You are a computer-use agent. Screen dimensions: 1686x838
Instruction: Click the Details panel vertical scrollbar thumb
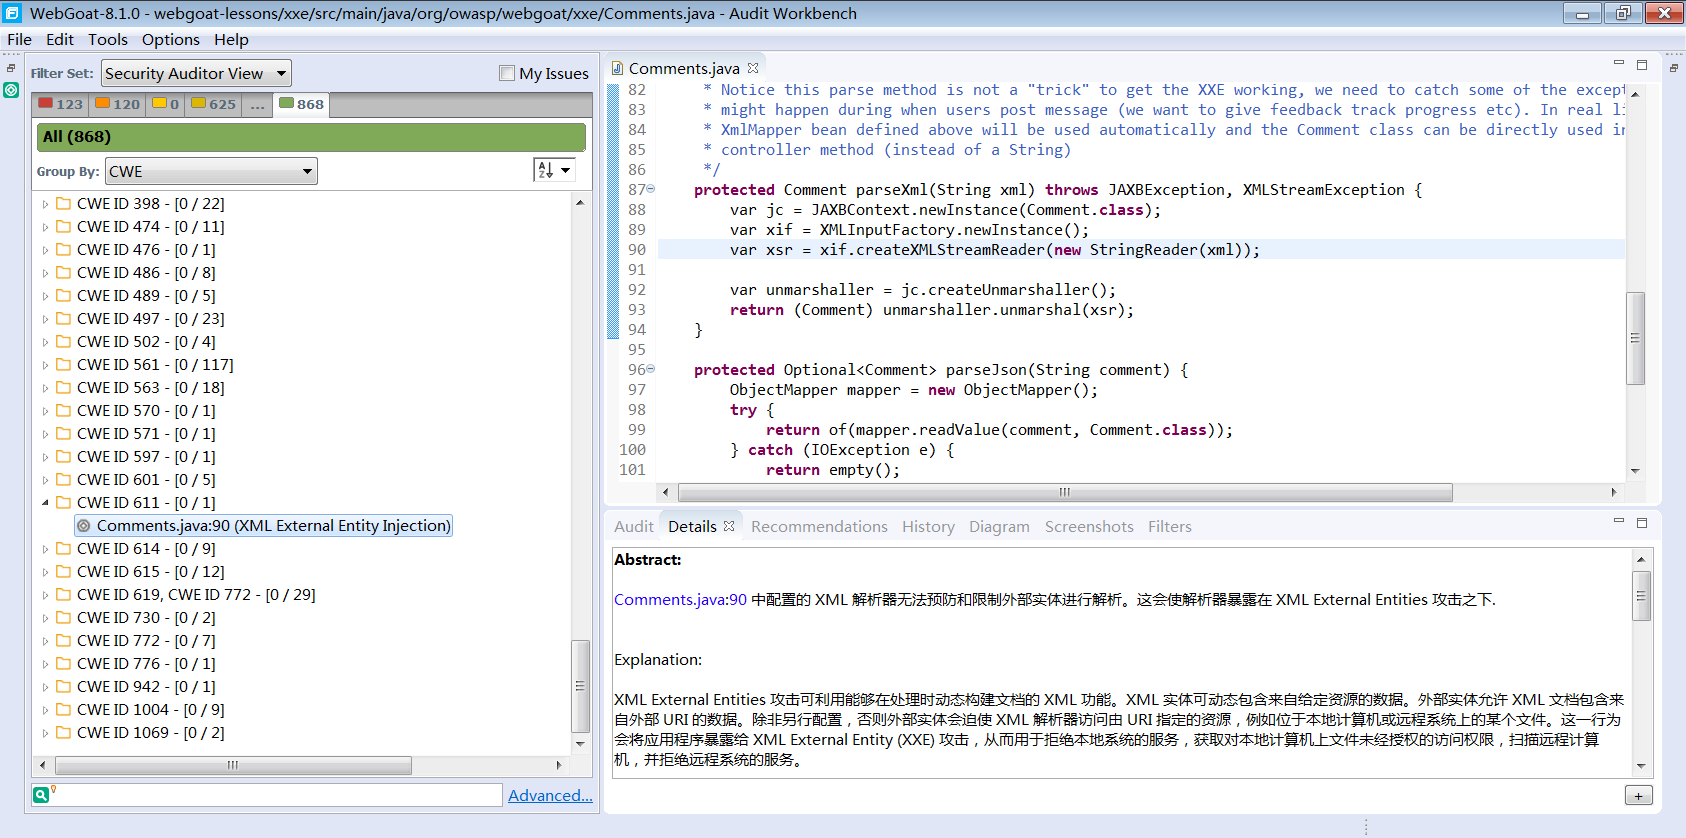click(1641, 596)
